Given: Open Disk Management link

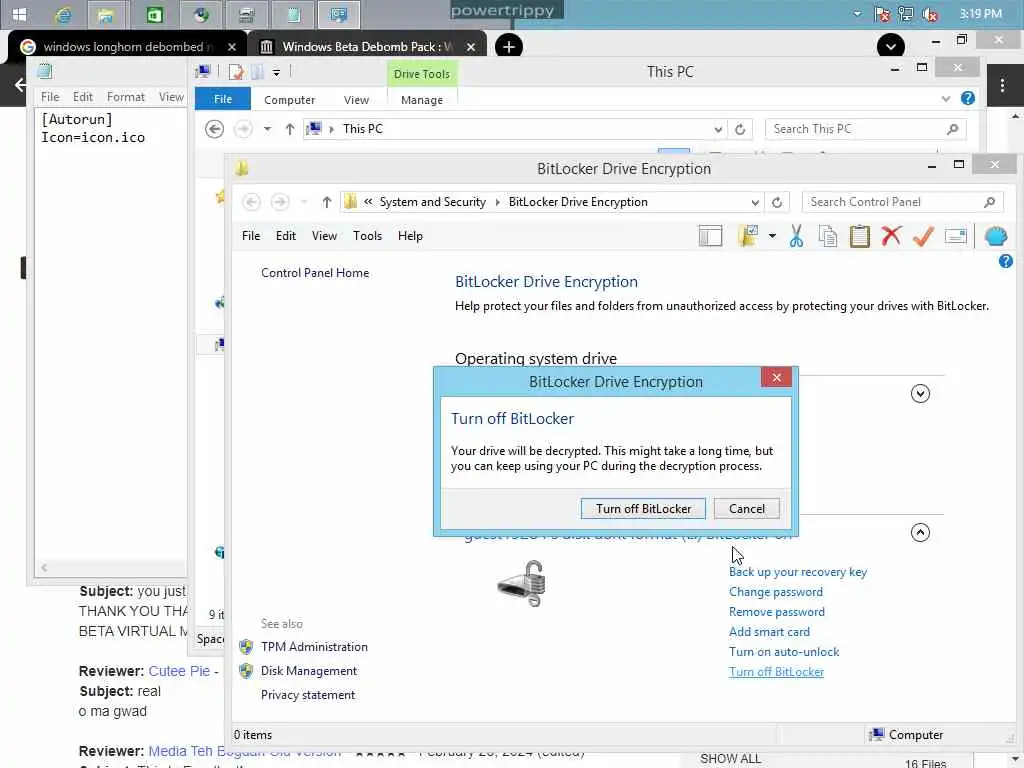Looking at the screenshot, I should pyautogui.click(x=308, y=671).
